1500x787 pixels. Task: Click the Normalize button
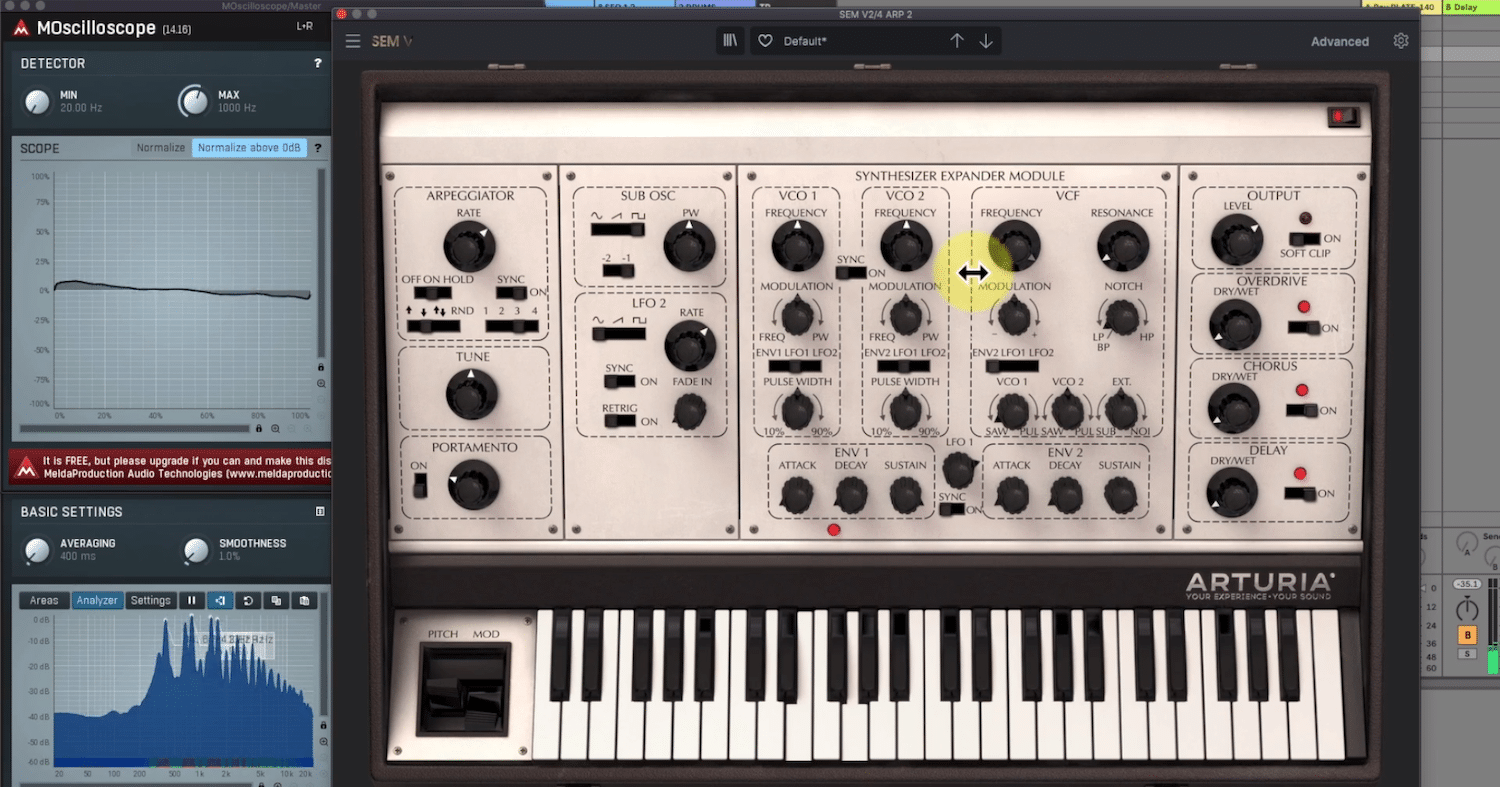[x=161, y=148]
